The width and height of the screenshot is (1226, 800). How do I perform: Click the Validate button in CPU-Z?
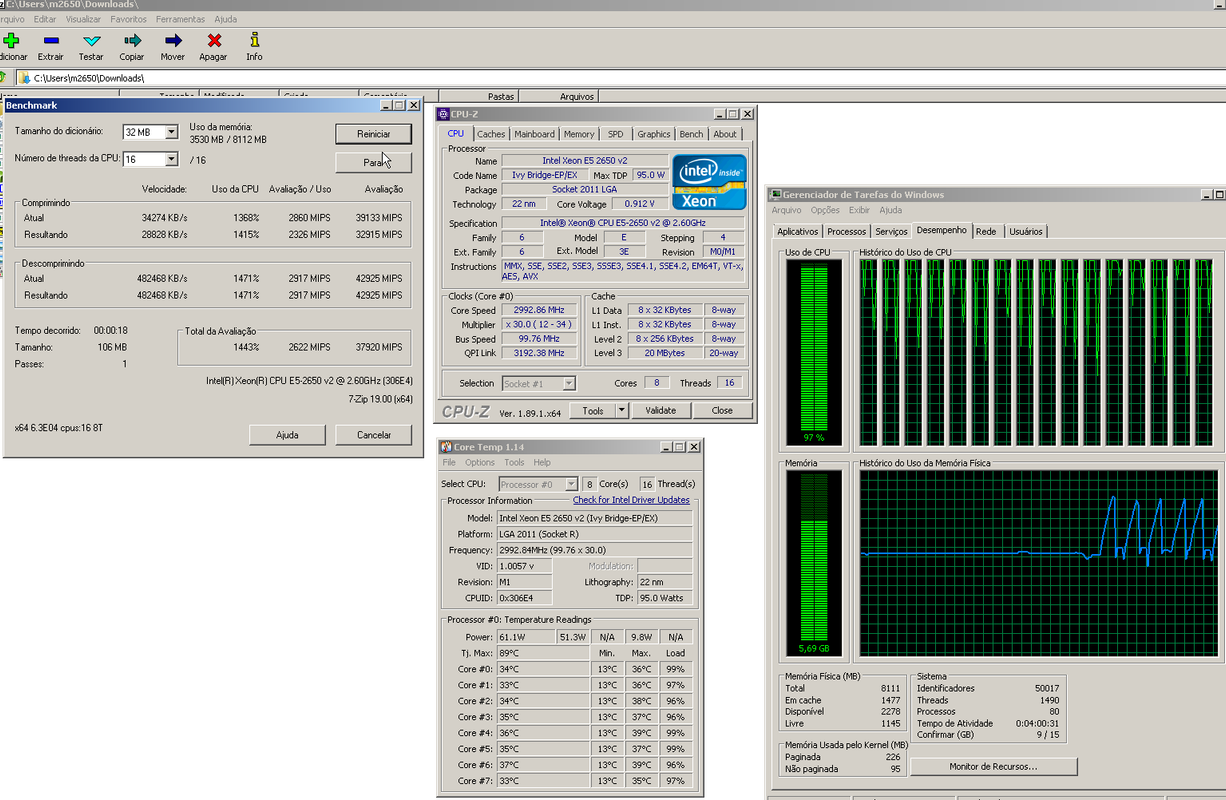click(660, 410)
